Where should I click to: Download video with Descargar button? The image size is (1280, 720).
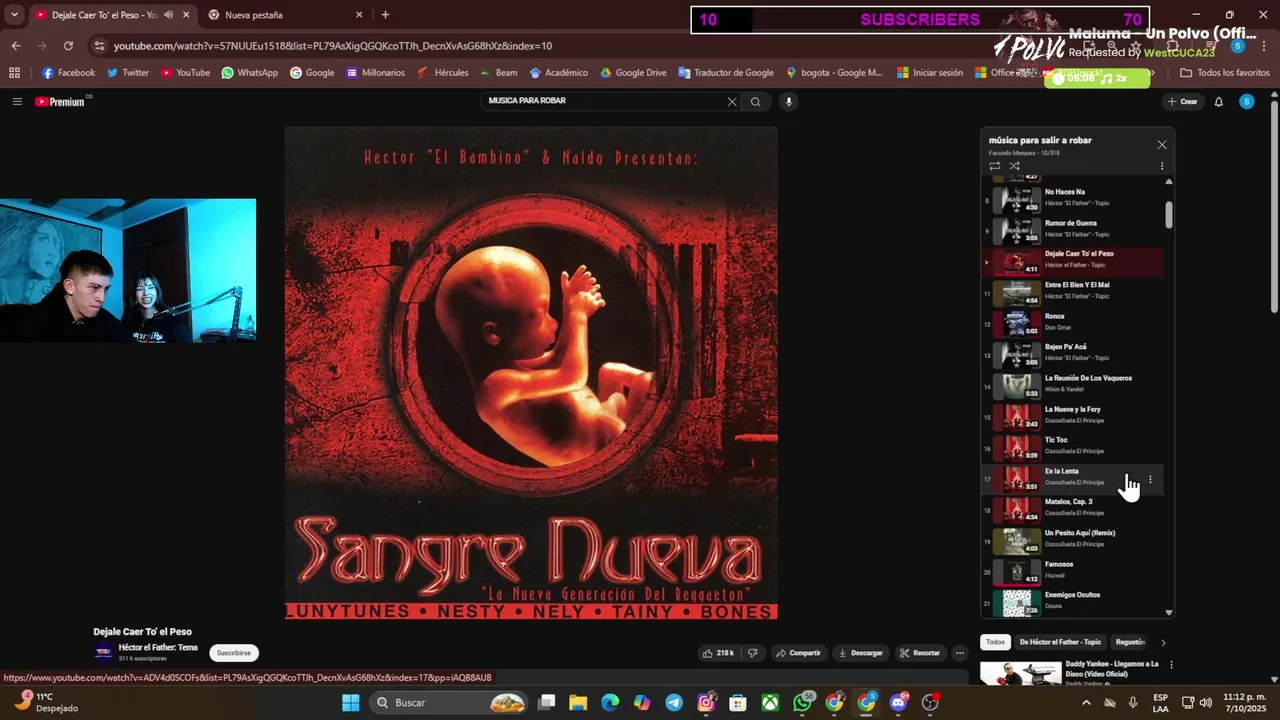click(860, 653)
